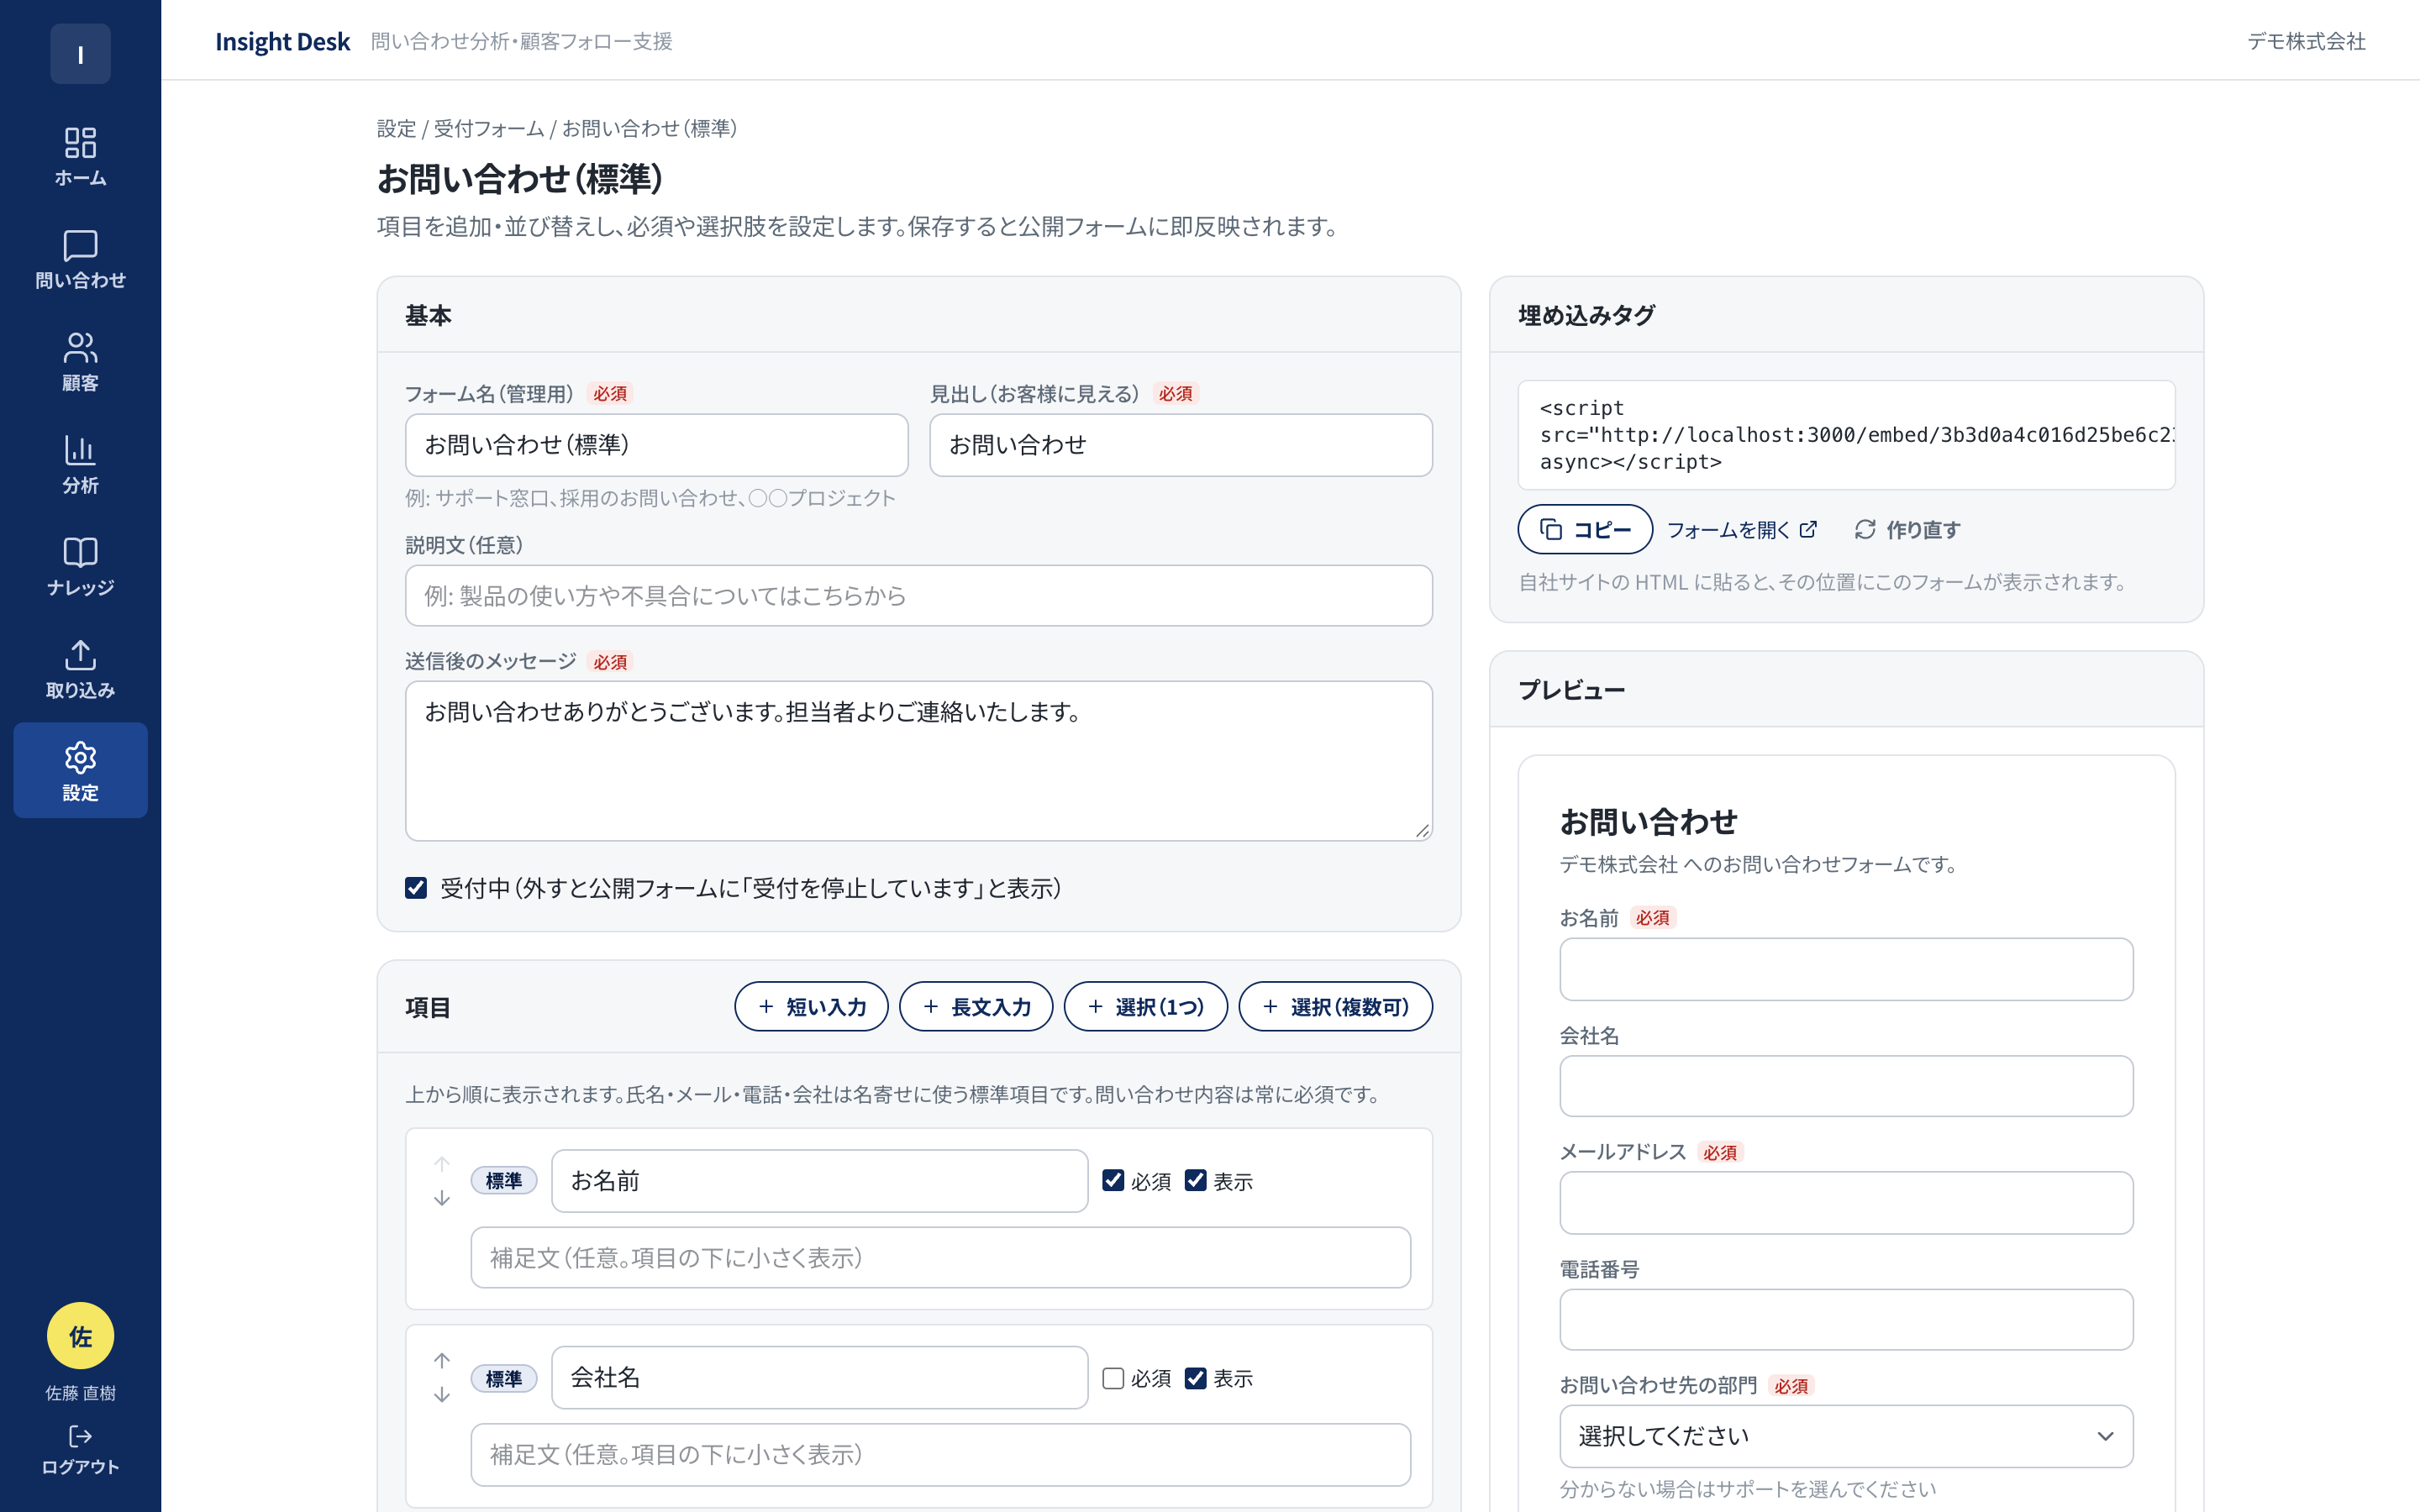
Task: Open 問い合わせ in the sidebar
Action: [80, 260]
